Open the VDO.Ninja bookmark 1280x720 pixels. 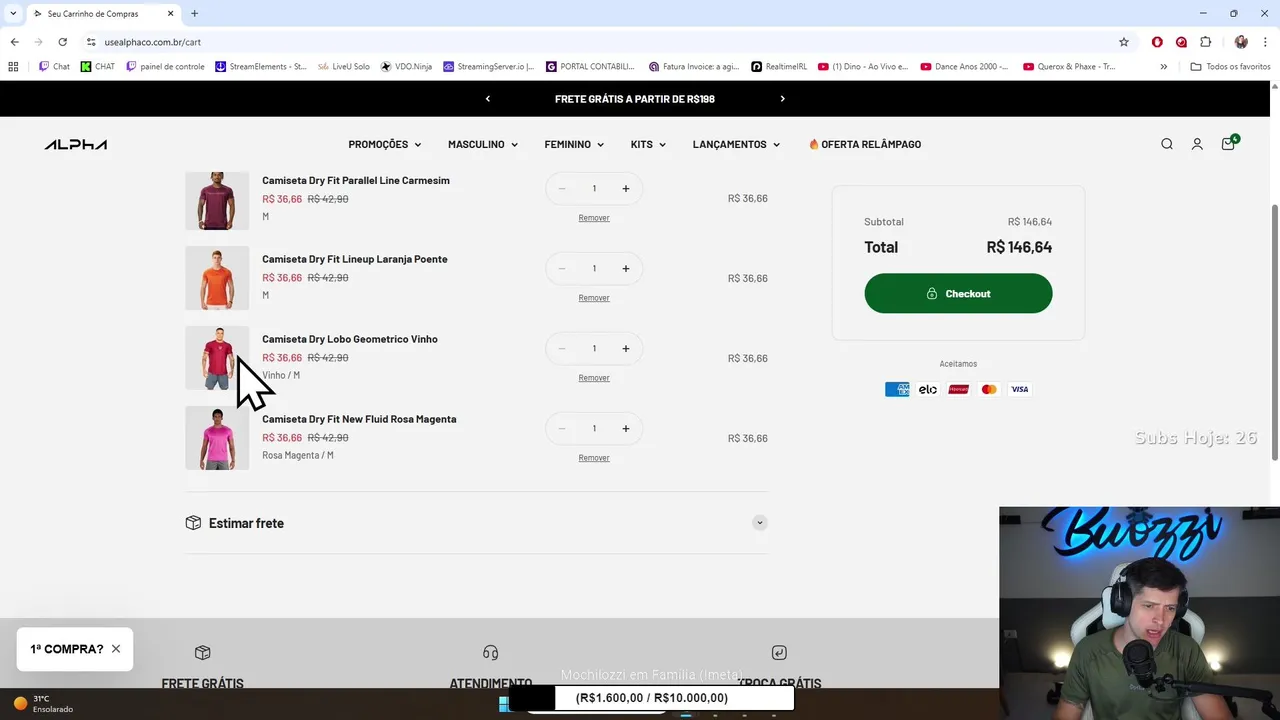pos(406,67)
